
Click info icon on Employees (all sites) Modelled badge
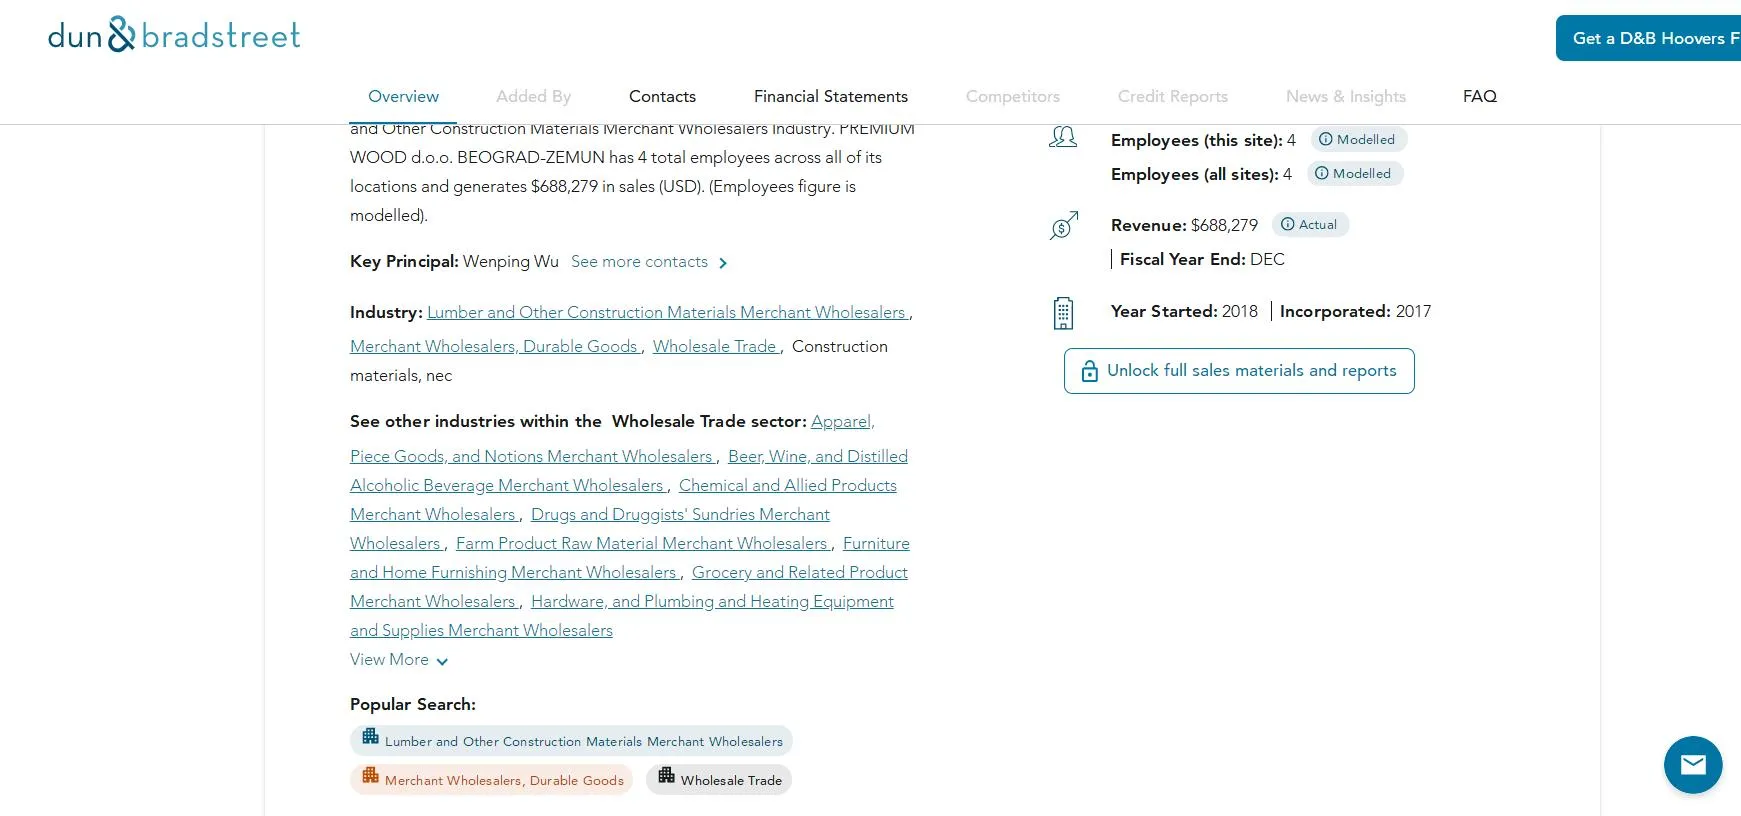[x=1322, y=173]
